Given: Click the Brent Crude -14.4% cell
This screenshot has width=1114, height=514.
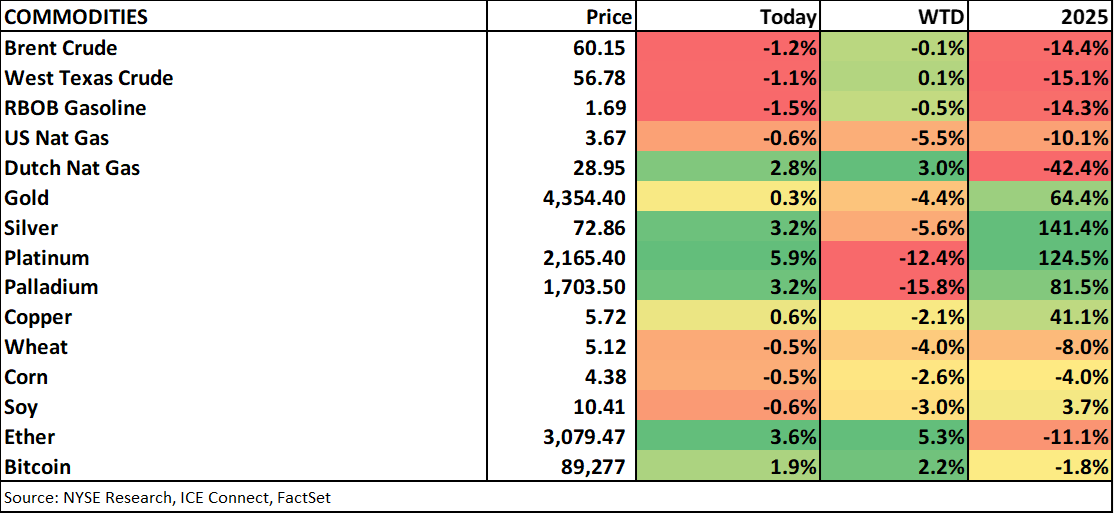Looking at the screenshot, I should click(x=1040, y=48).
